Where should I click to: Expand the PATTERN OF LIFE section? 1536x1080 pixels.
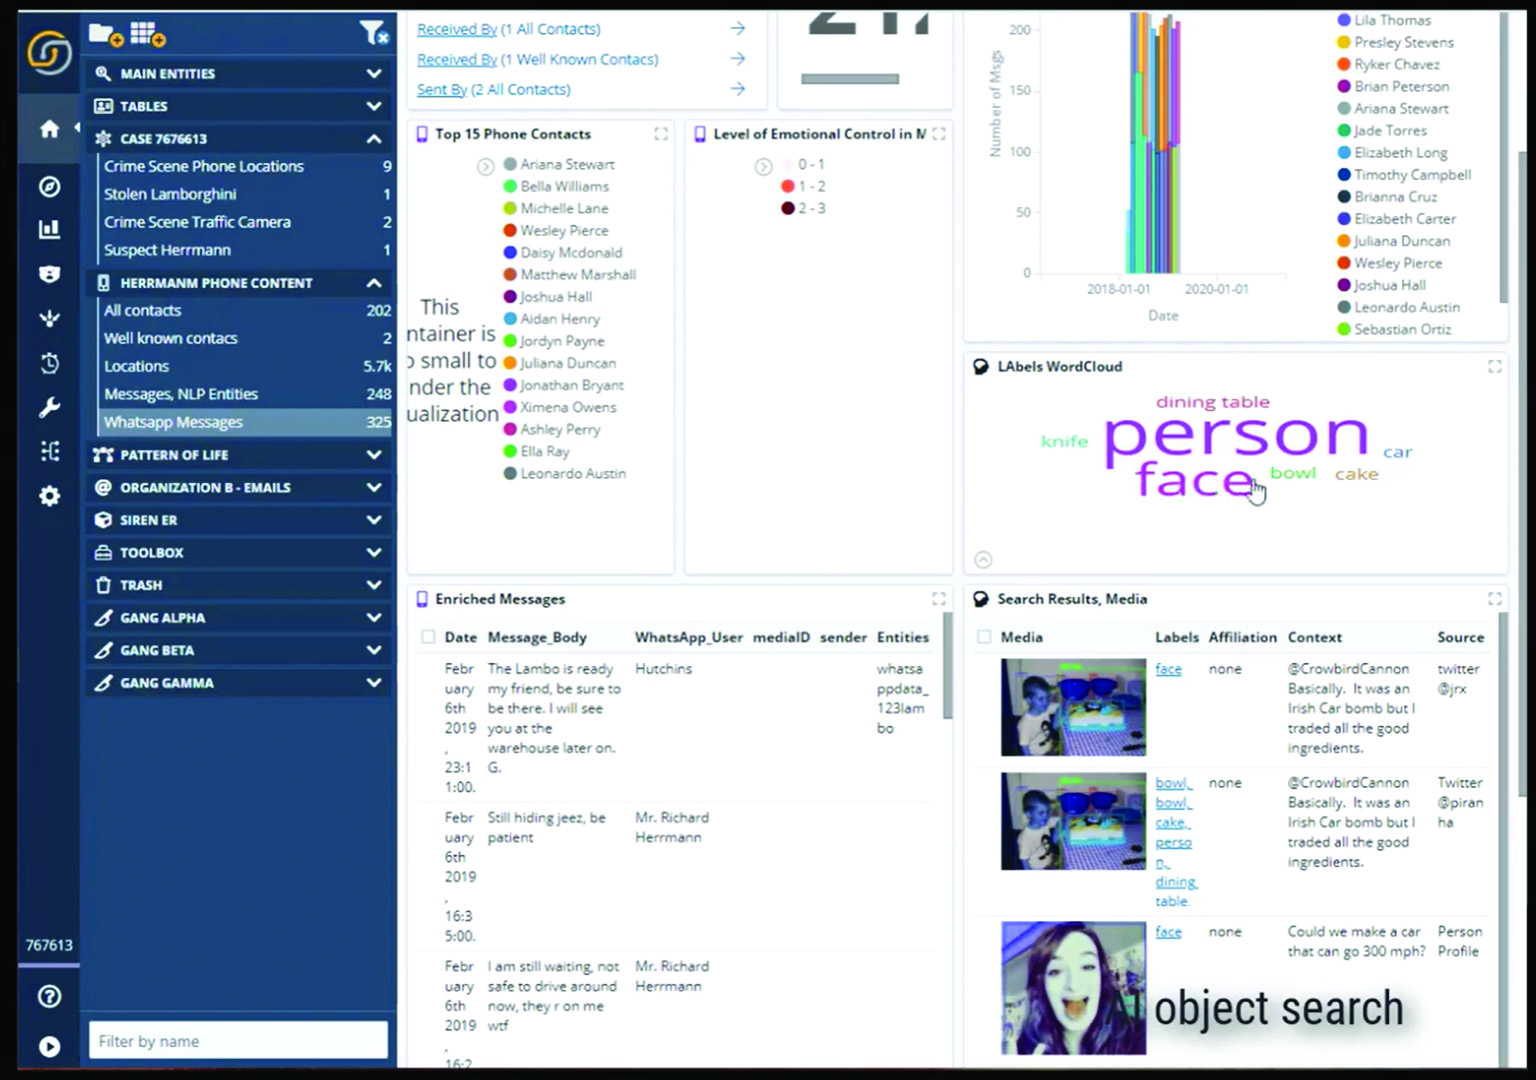(373, 455)
